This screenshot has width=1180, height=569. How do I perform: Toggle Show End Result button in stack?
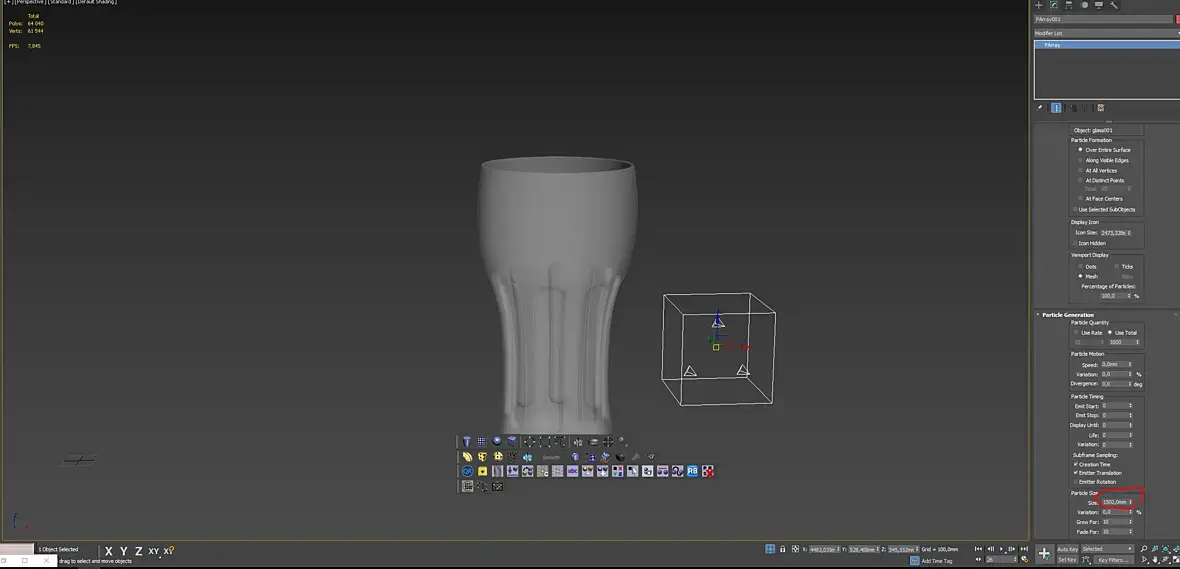(1057, 108)
